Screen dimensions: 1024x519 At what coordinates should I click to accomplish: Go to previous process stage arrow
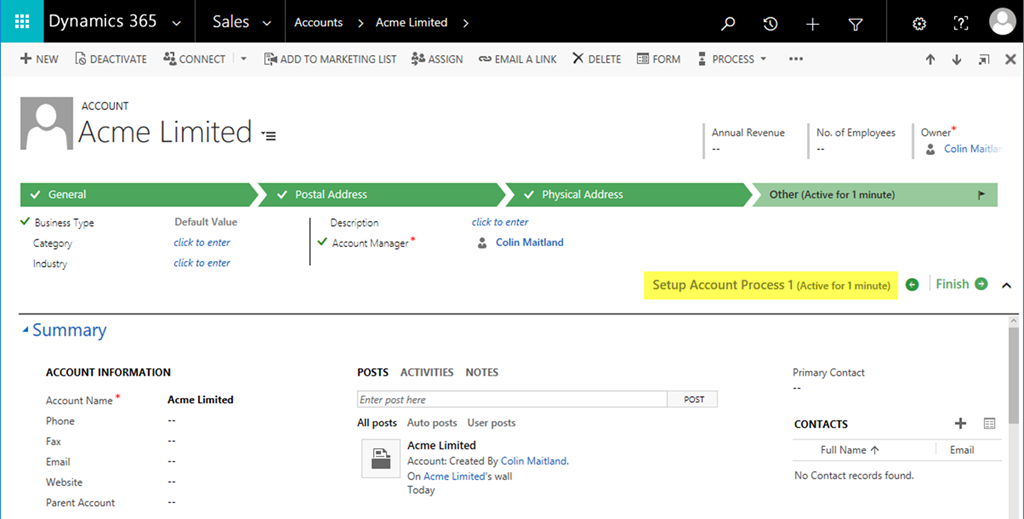point(912,285)
